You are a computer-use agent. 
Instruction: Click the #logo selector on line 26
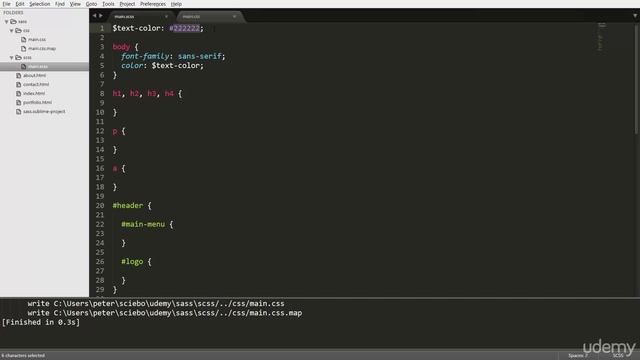(x=132, y=262)
